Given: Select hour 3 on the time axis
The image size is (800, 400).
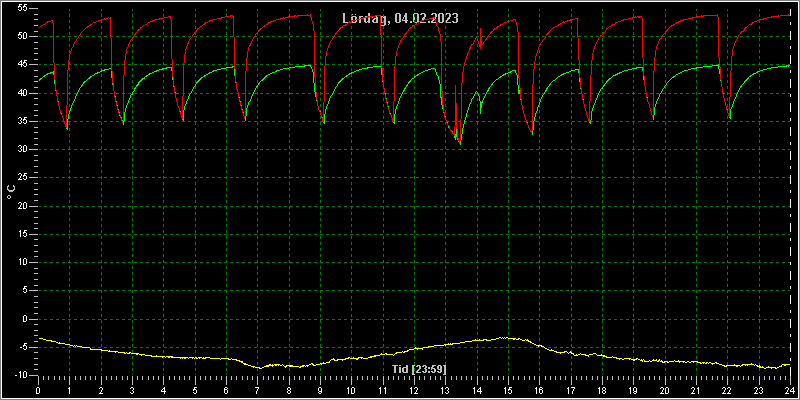Looking at the screenshot, I should click(x=132, y=390).
